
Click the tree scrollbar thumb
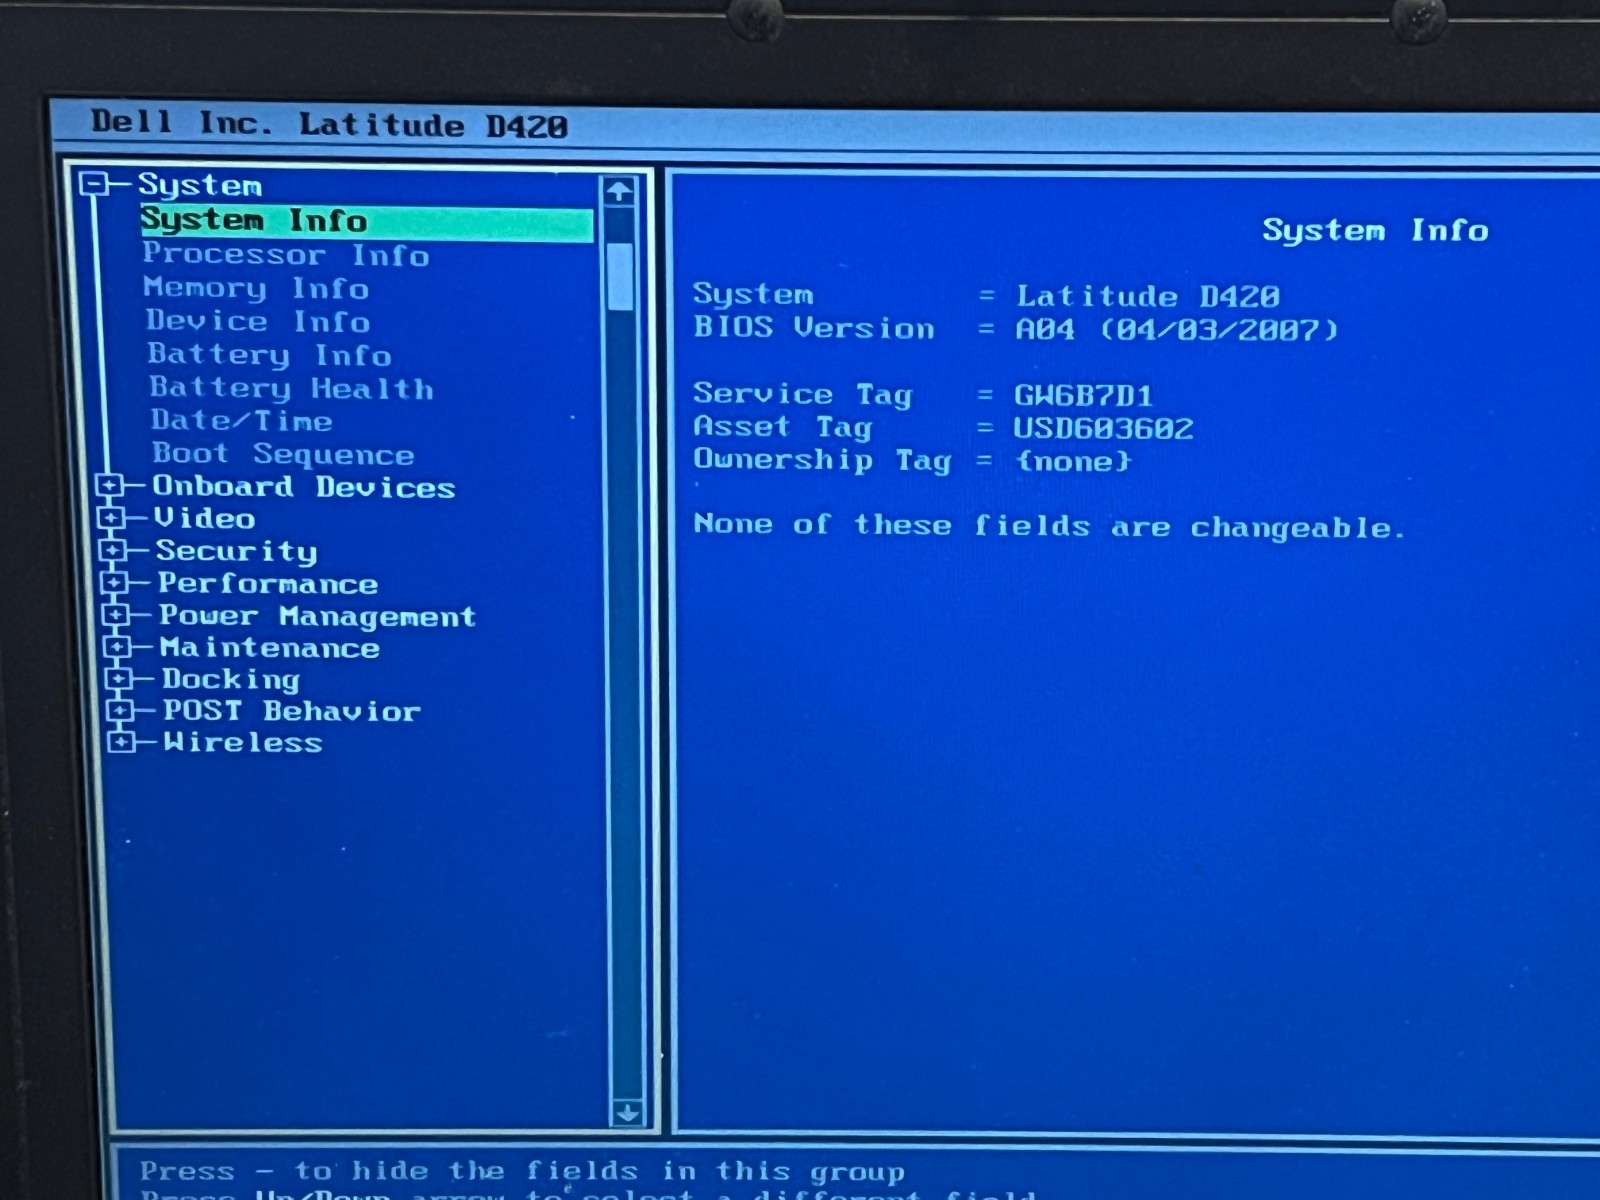coord(620,276)
